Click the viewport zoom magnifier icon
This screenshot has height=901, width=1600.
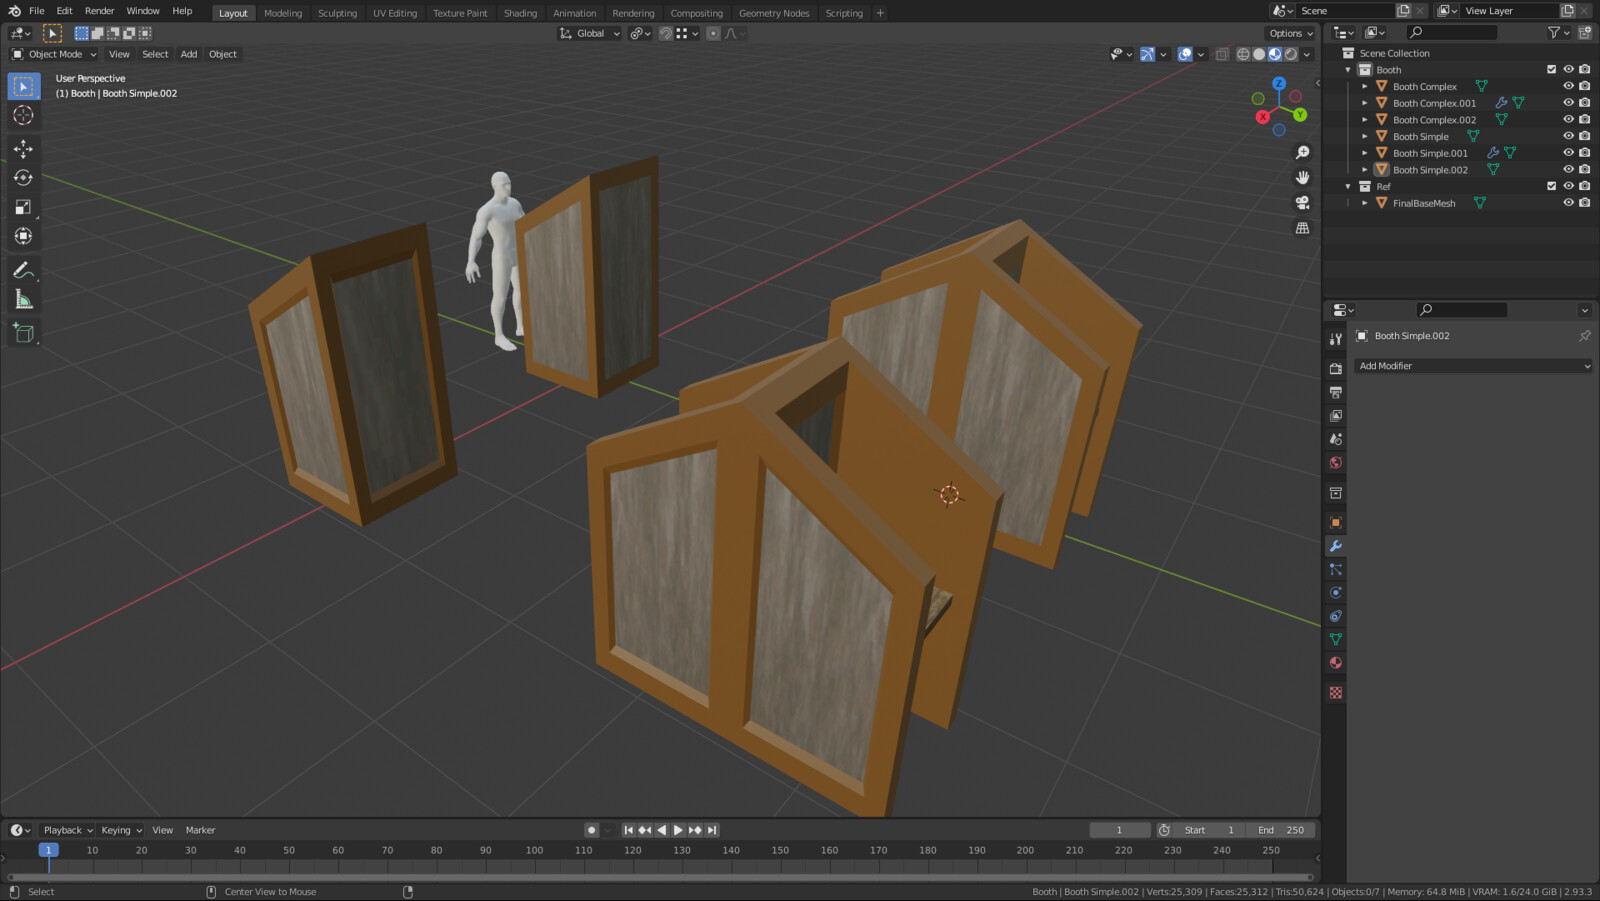pyautogui.click(x=1302, y=153)
